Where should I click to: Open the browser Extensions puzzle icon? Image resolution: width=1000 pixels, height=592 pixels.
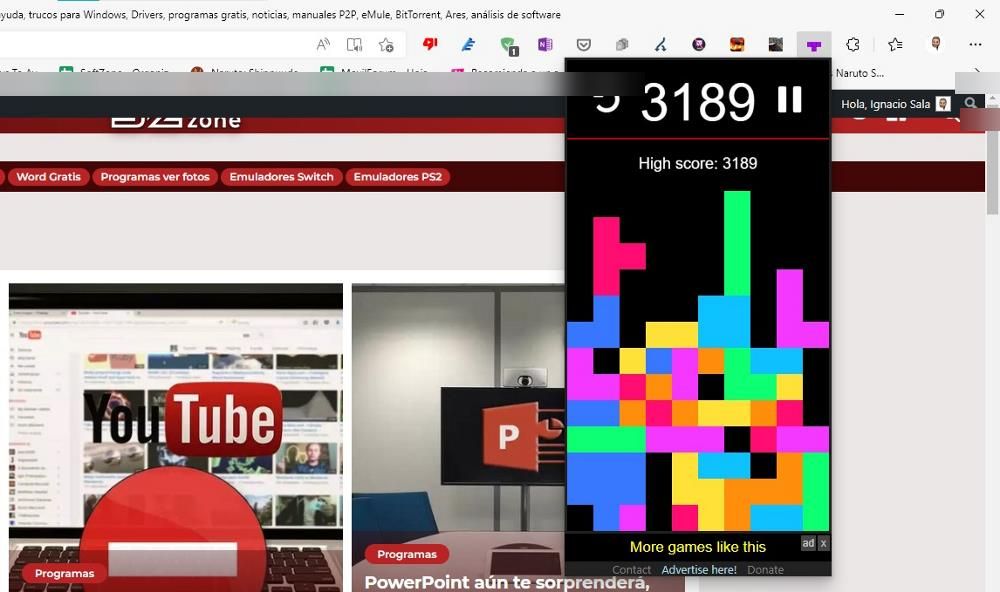(853, 45)
